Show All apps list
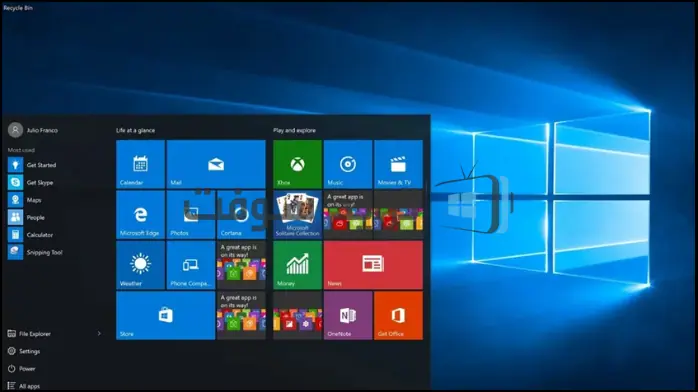Viewport: 698px width, 392px height. click(x=24, y=386)
